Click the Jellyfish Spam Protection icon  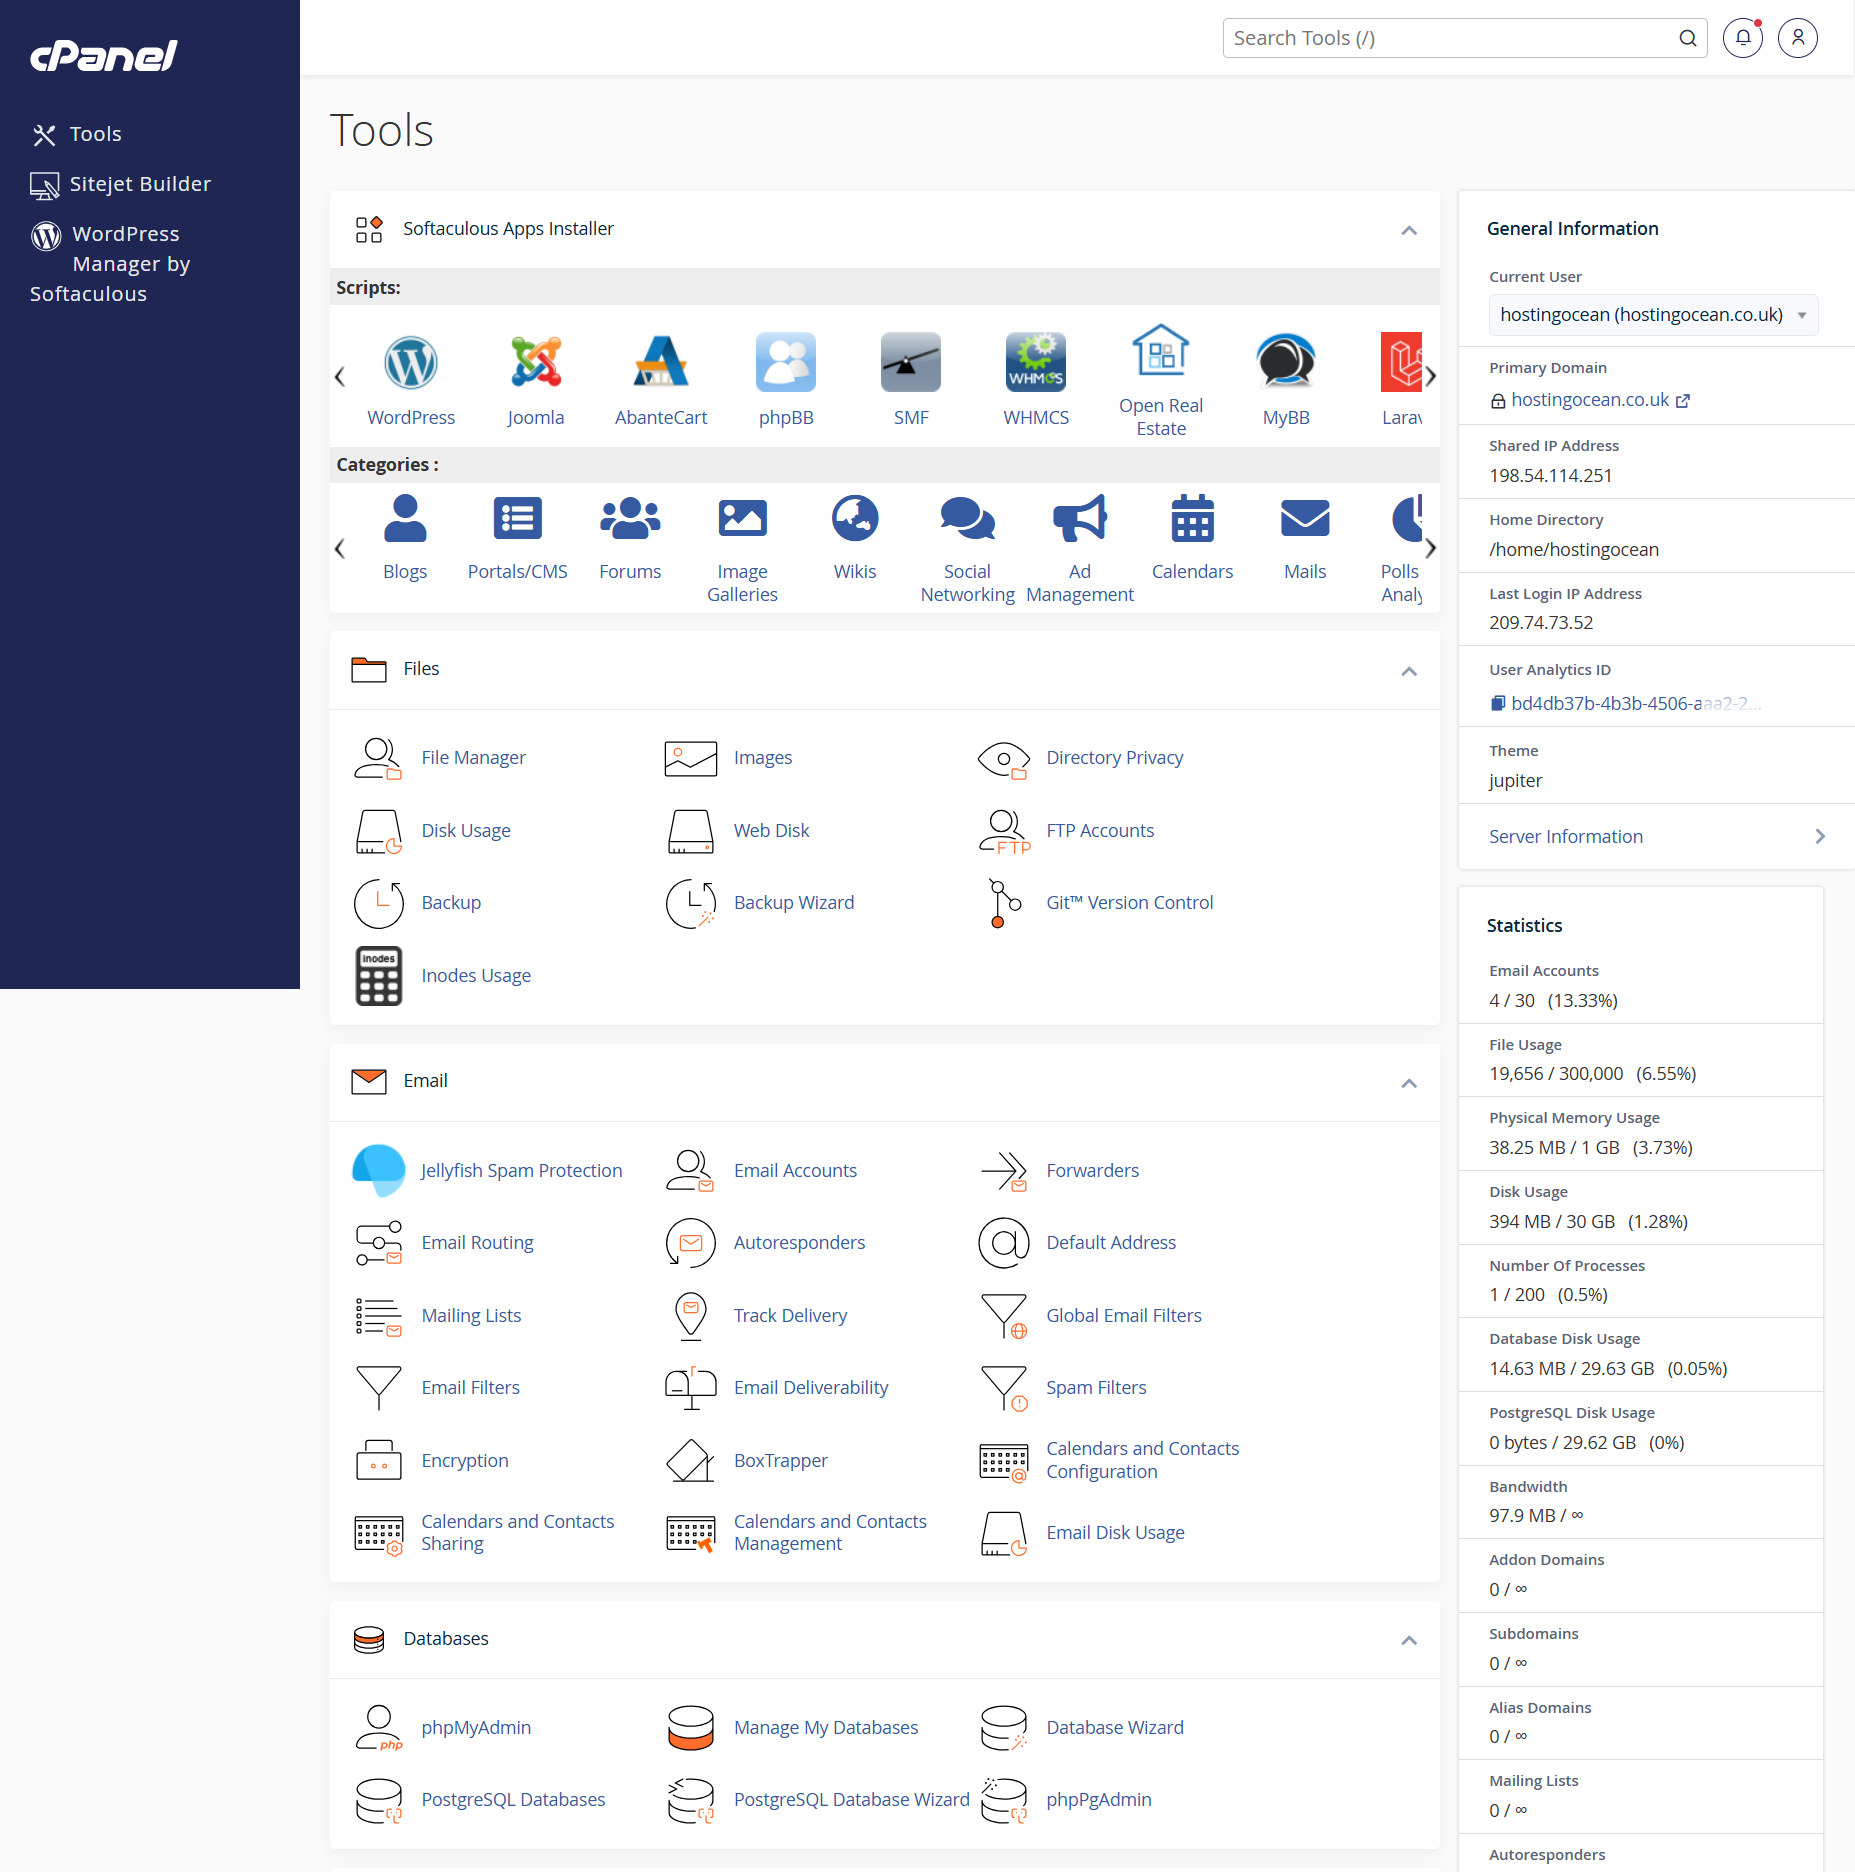point(379,1170)
